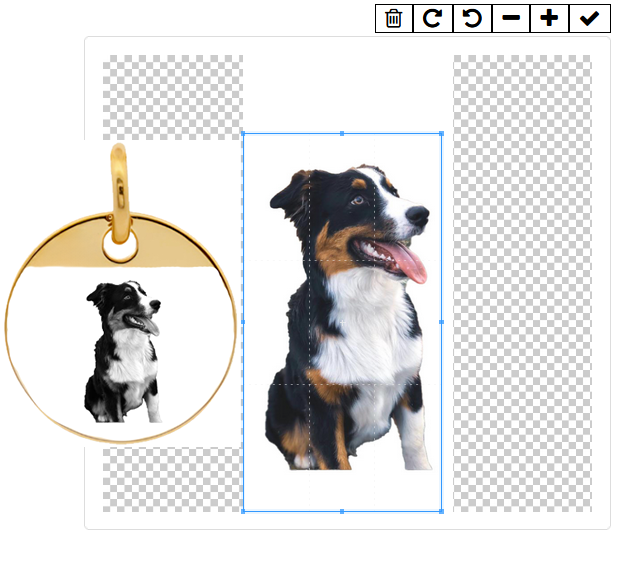Click the top-left checkerboard transparent area

point(172,96)
